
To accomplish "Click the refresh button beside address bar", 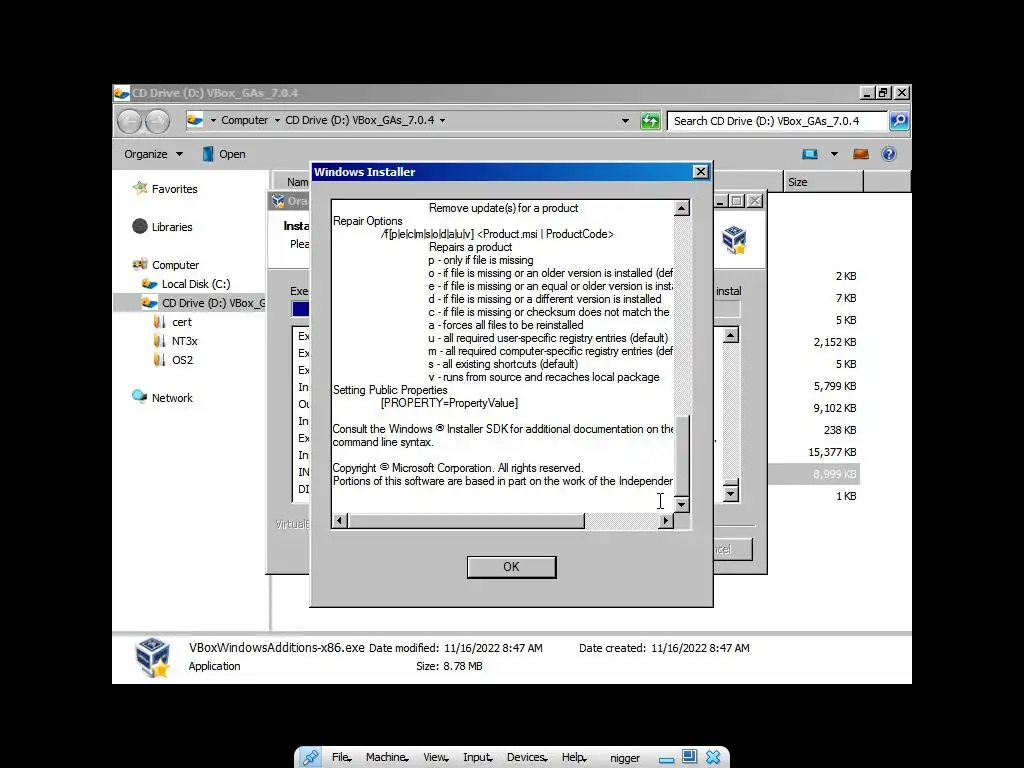I will pos(650,121).
